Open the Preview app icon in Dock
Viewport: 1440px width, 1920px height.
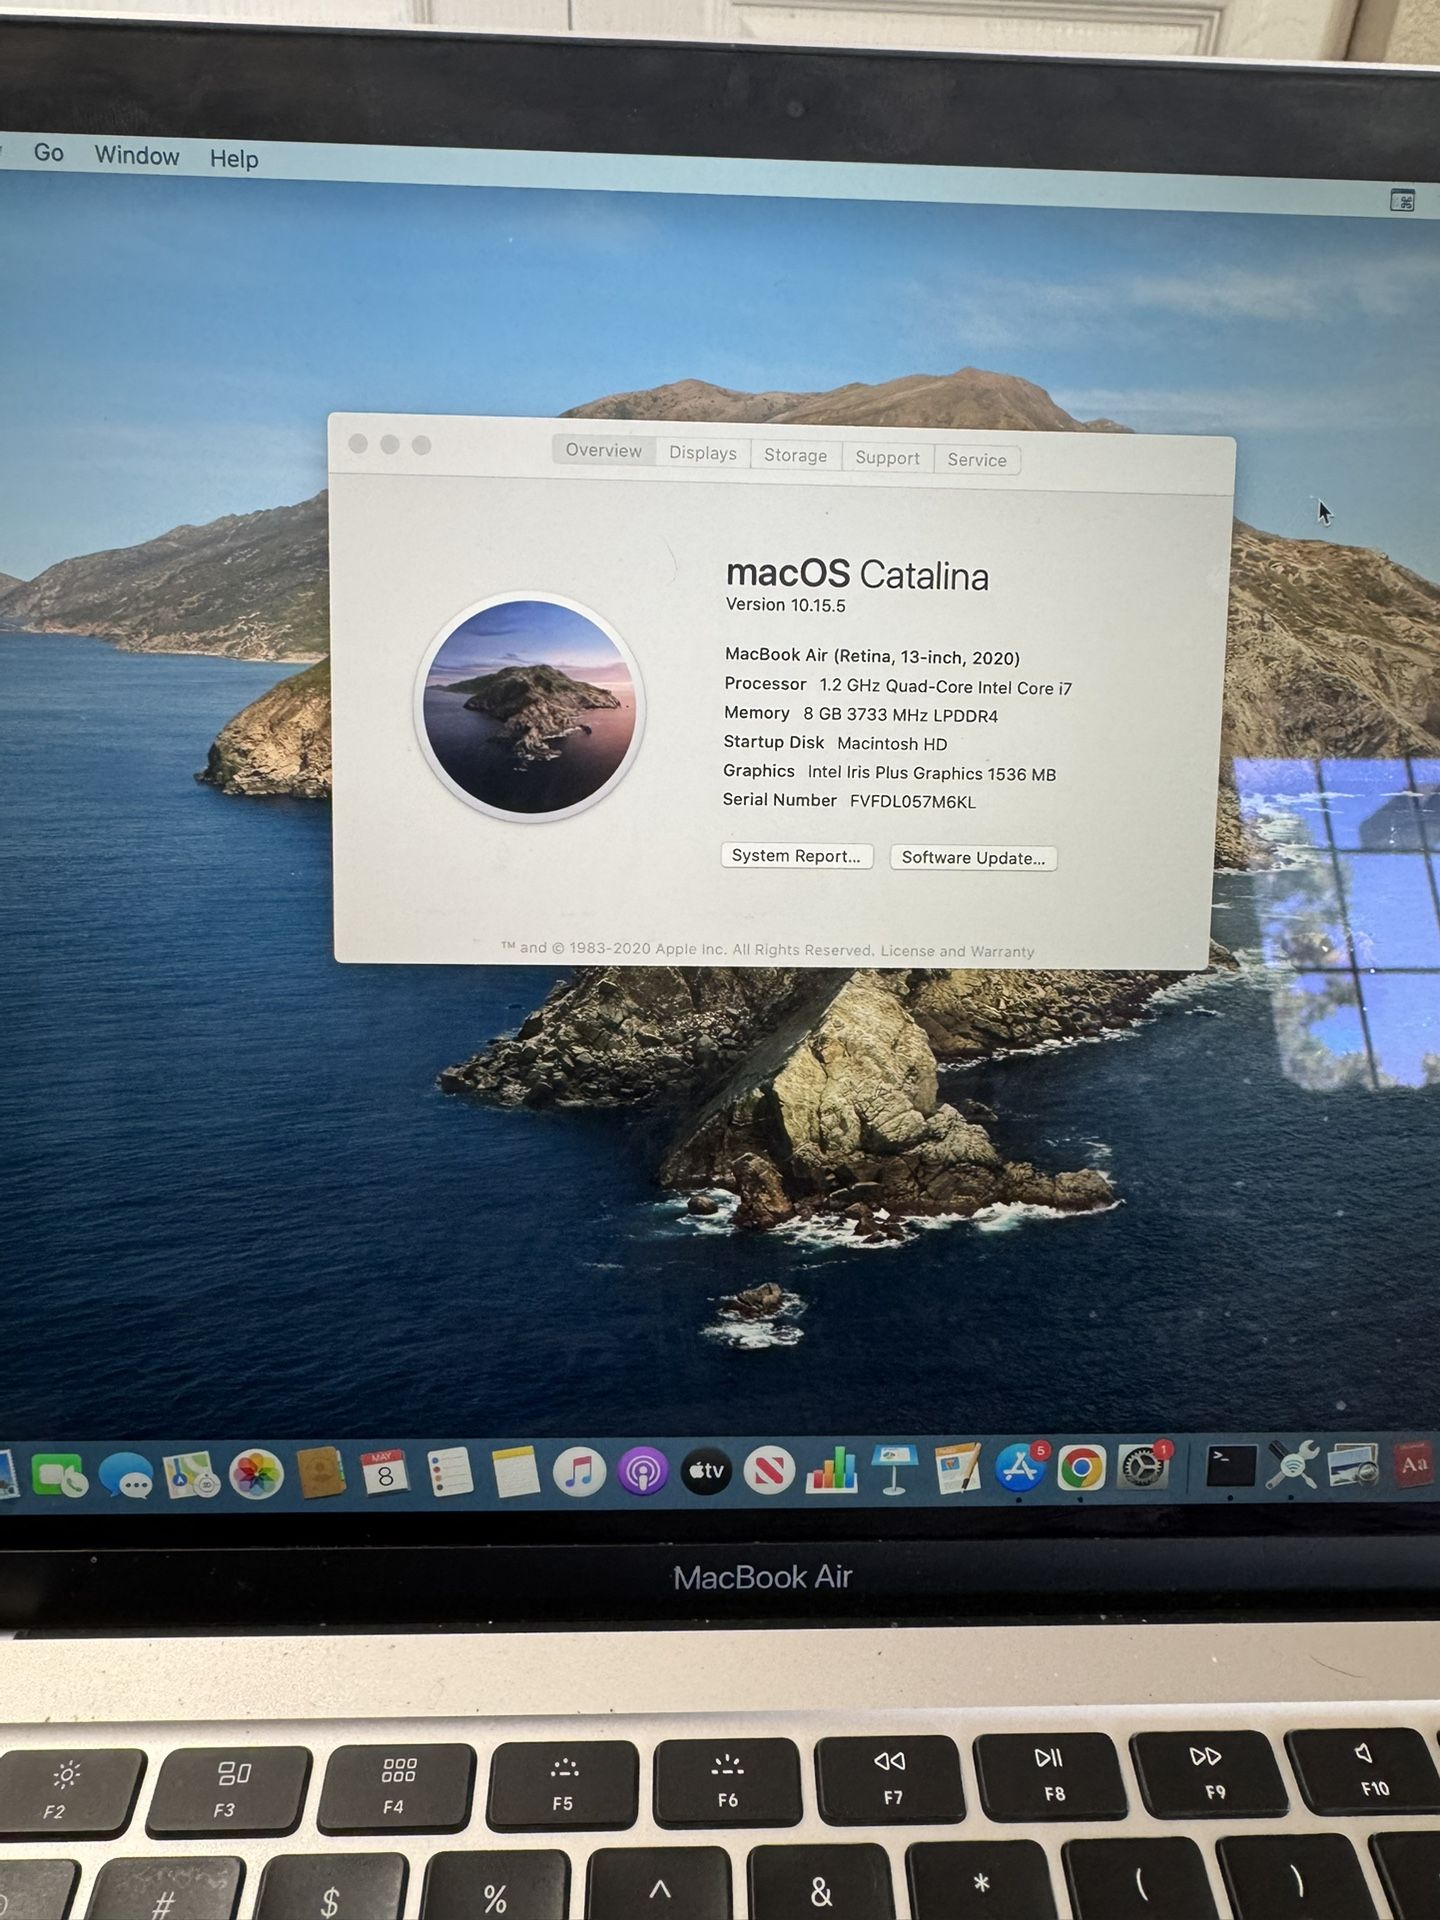coord(1353,1466)
